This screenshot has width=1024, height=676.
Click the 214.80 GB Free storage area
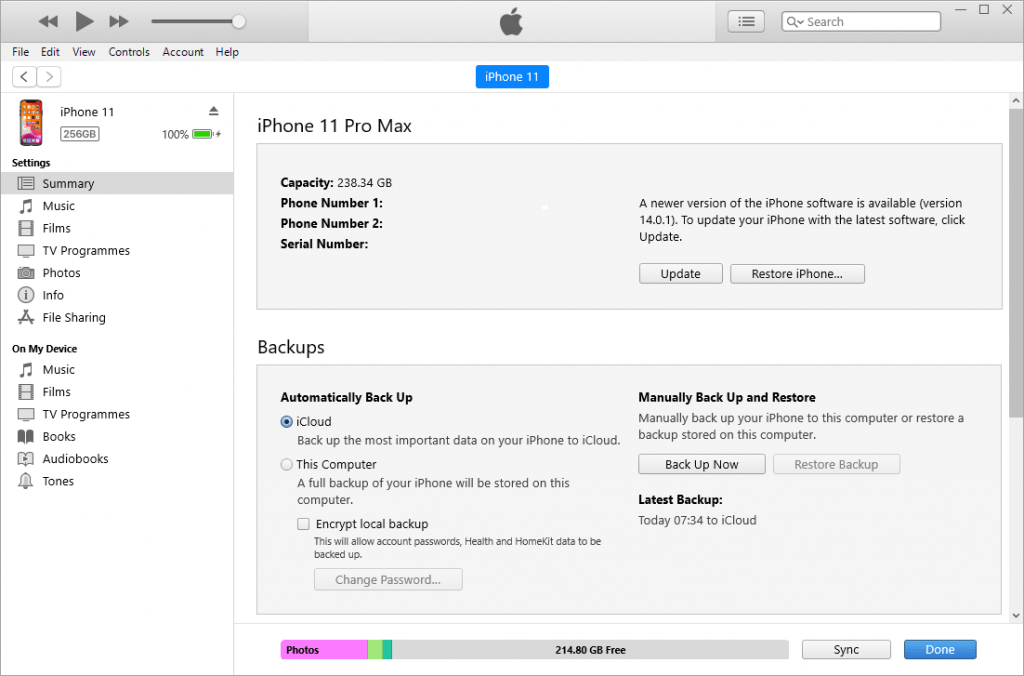click(x=590, y=650)
